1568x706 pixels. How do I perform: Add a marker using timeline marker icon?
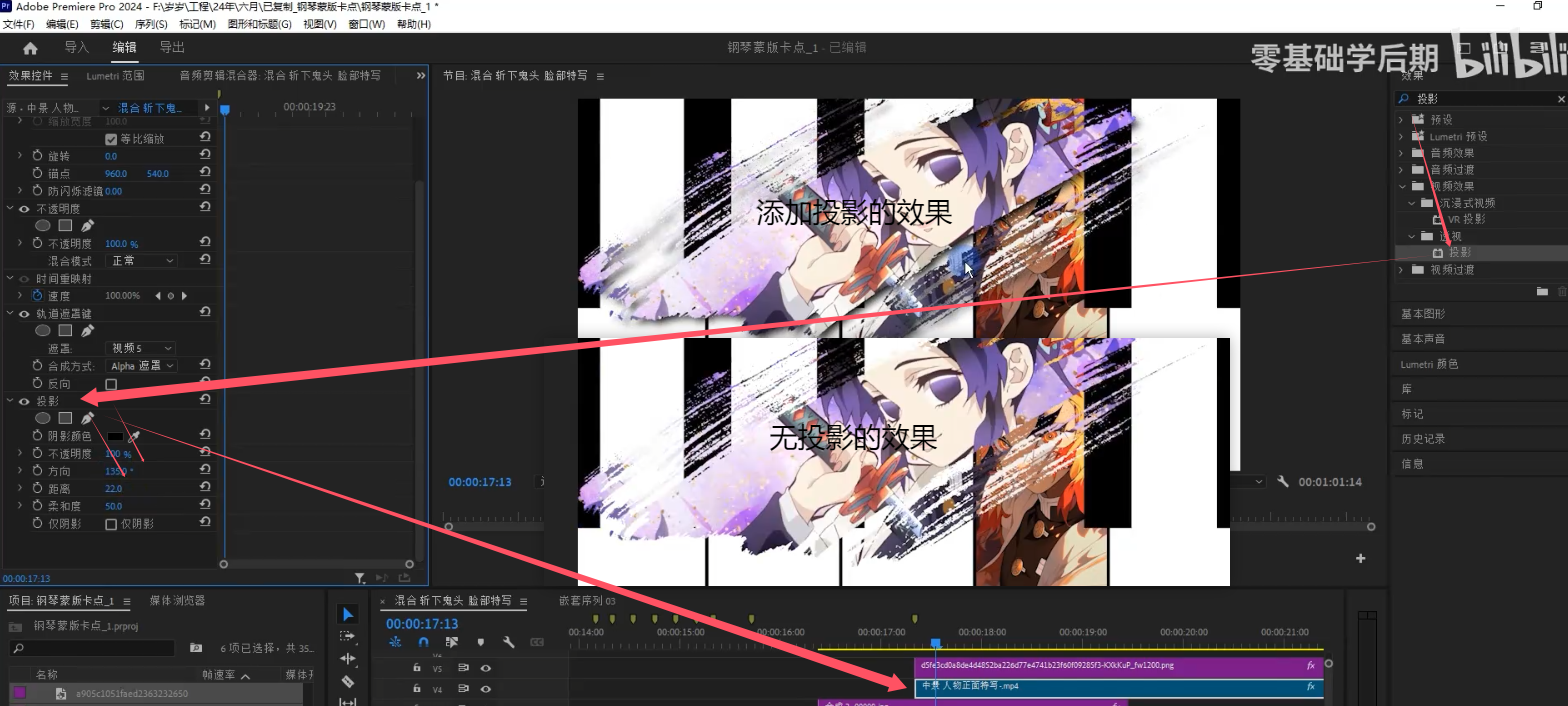click(x=480, y=642)
